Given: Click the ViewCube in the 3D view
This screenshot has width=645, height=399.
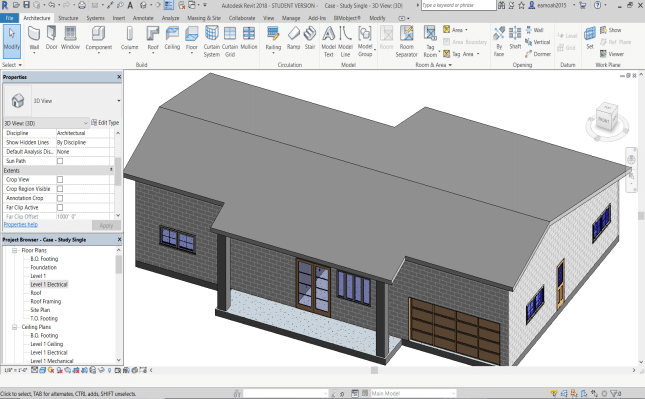Looking at the screenshot, I should (x=607, y=118).
